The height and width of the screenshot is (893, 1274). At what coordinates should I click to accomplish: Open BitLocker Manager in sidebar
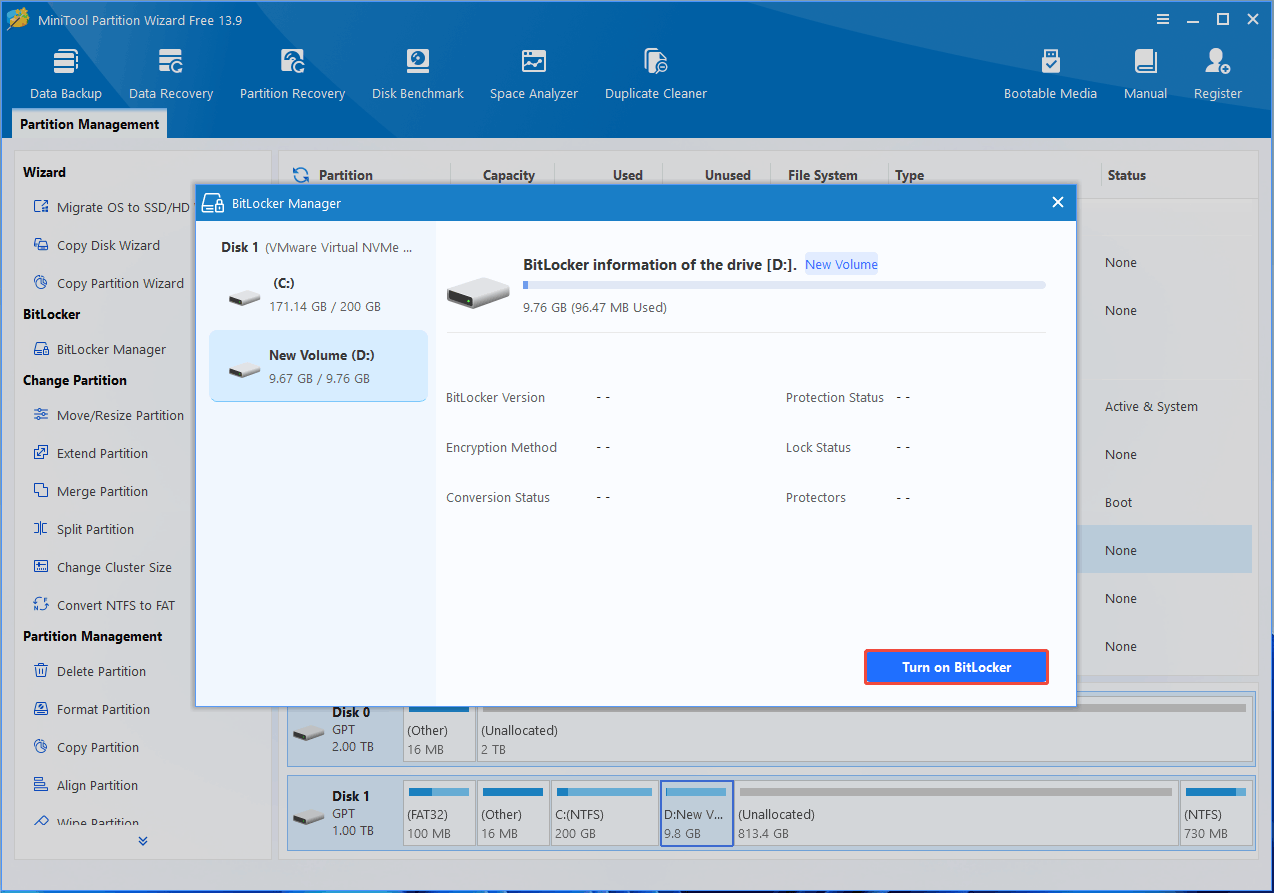(x=99, y=349)
